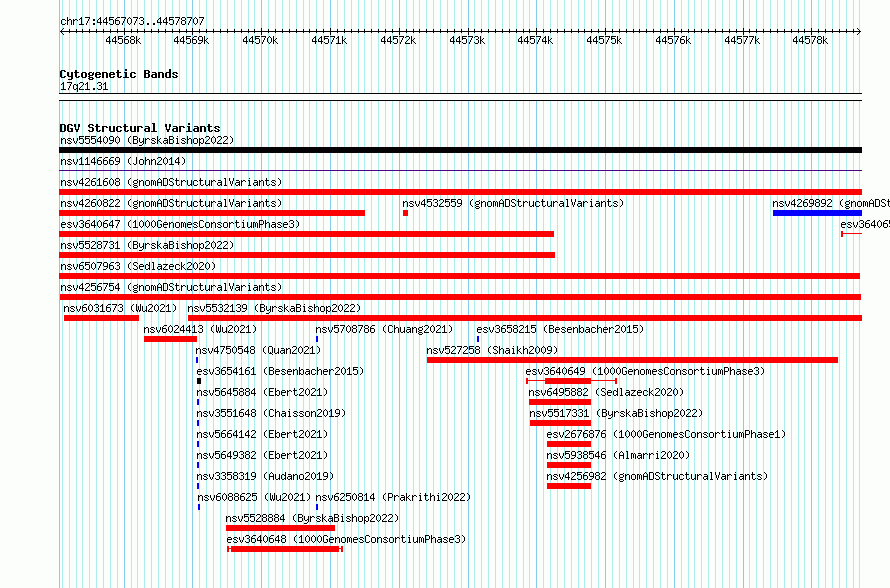Select esv3640647 1000GenomesConsortiumPhase3 label
The image size is (890, 588).
(180, 224)
